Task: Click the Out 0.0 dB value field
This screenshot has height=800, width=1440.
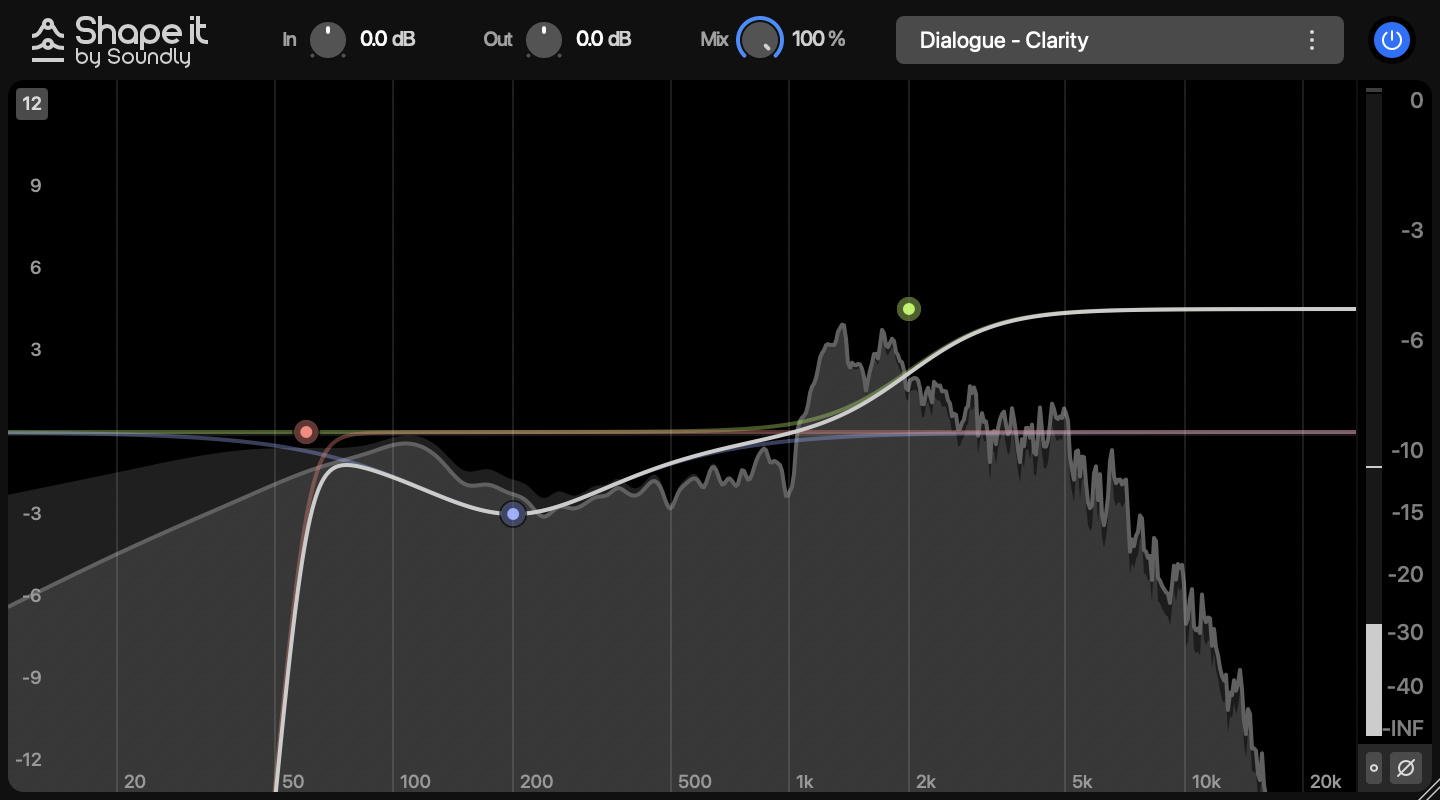Action: (x=604, y=39)
